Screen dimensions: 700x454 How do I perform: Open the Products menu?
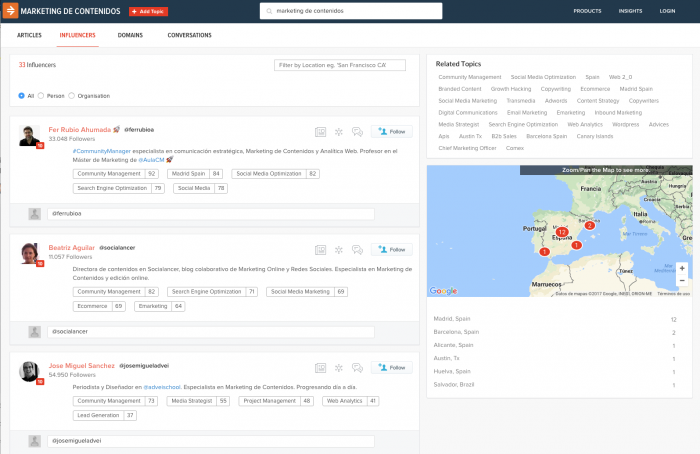[587, 11]
